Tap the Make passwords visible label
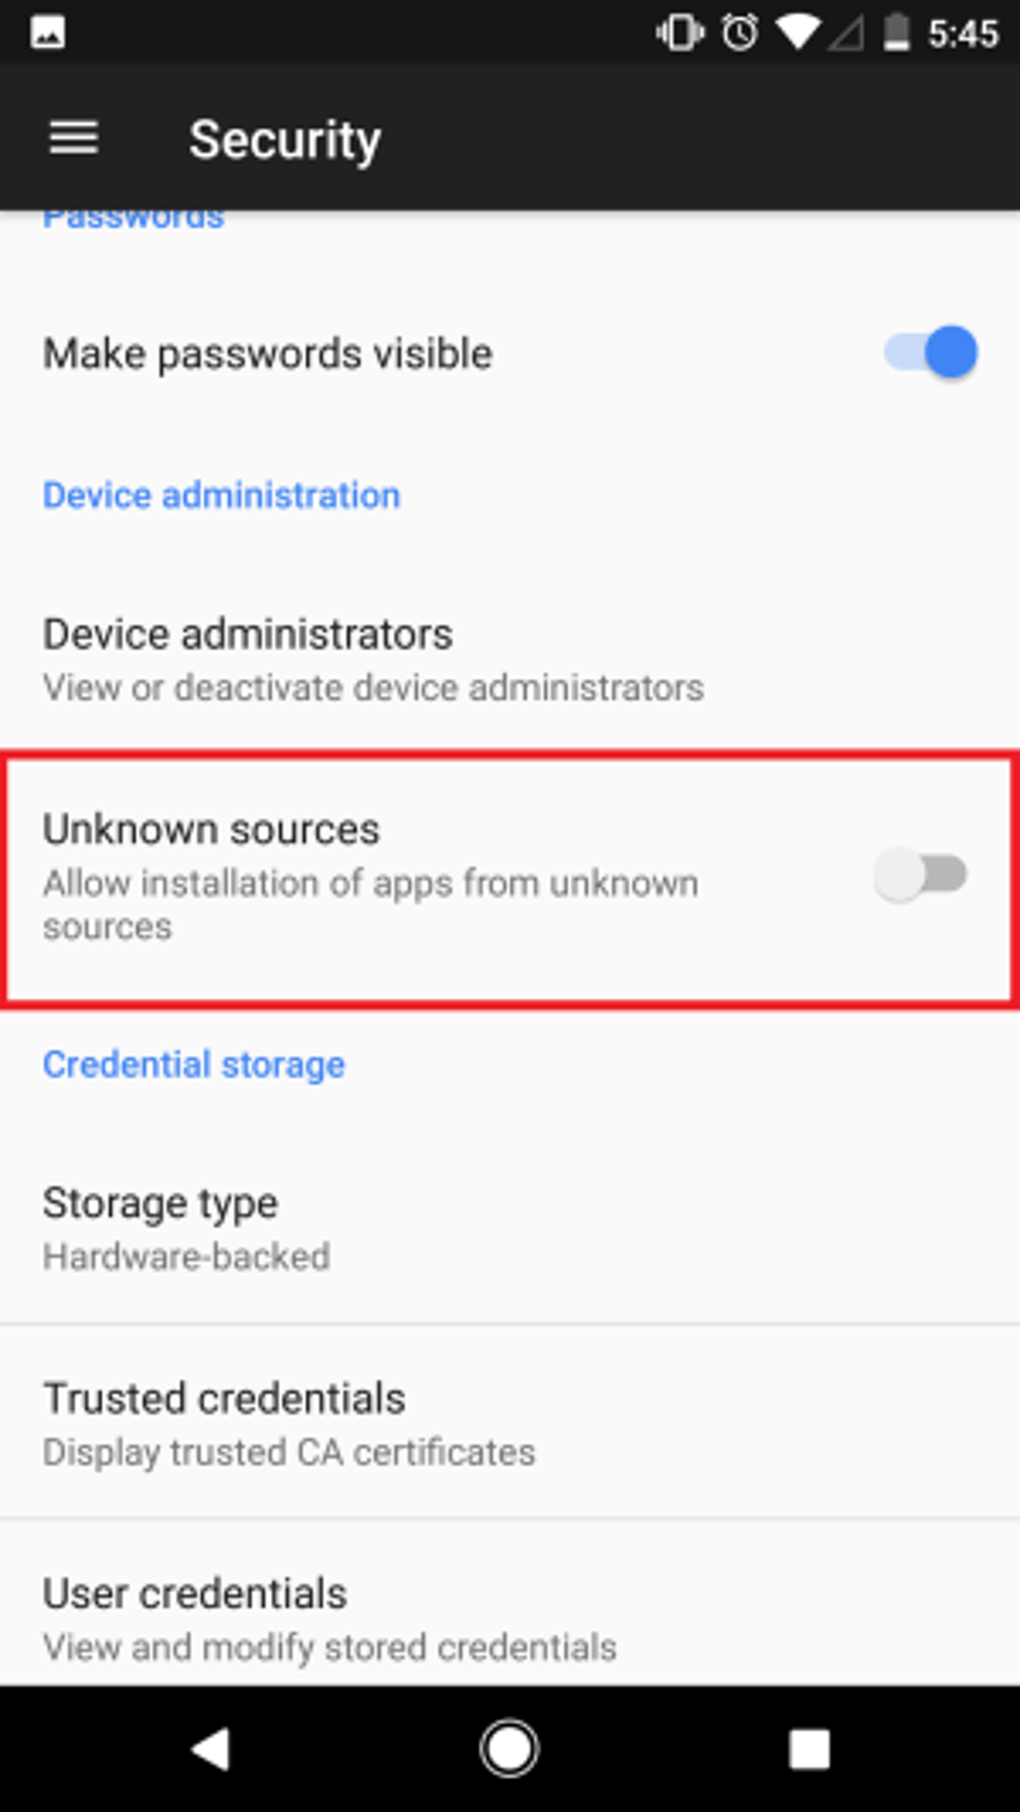Viewport: 1020px width, 1812px height. [267, 354]
